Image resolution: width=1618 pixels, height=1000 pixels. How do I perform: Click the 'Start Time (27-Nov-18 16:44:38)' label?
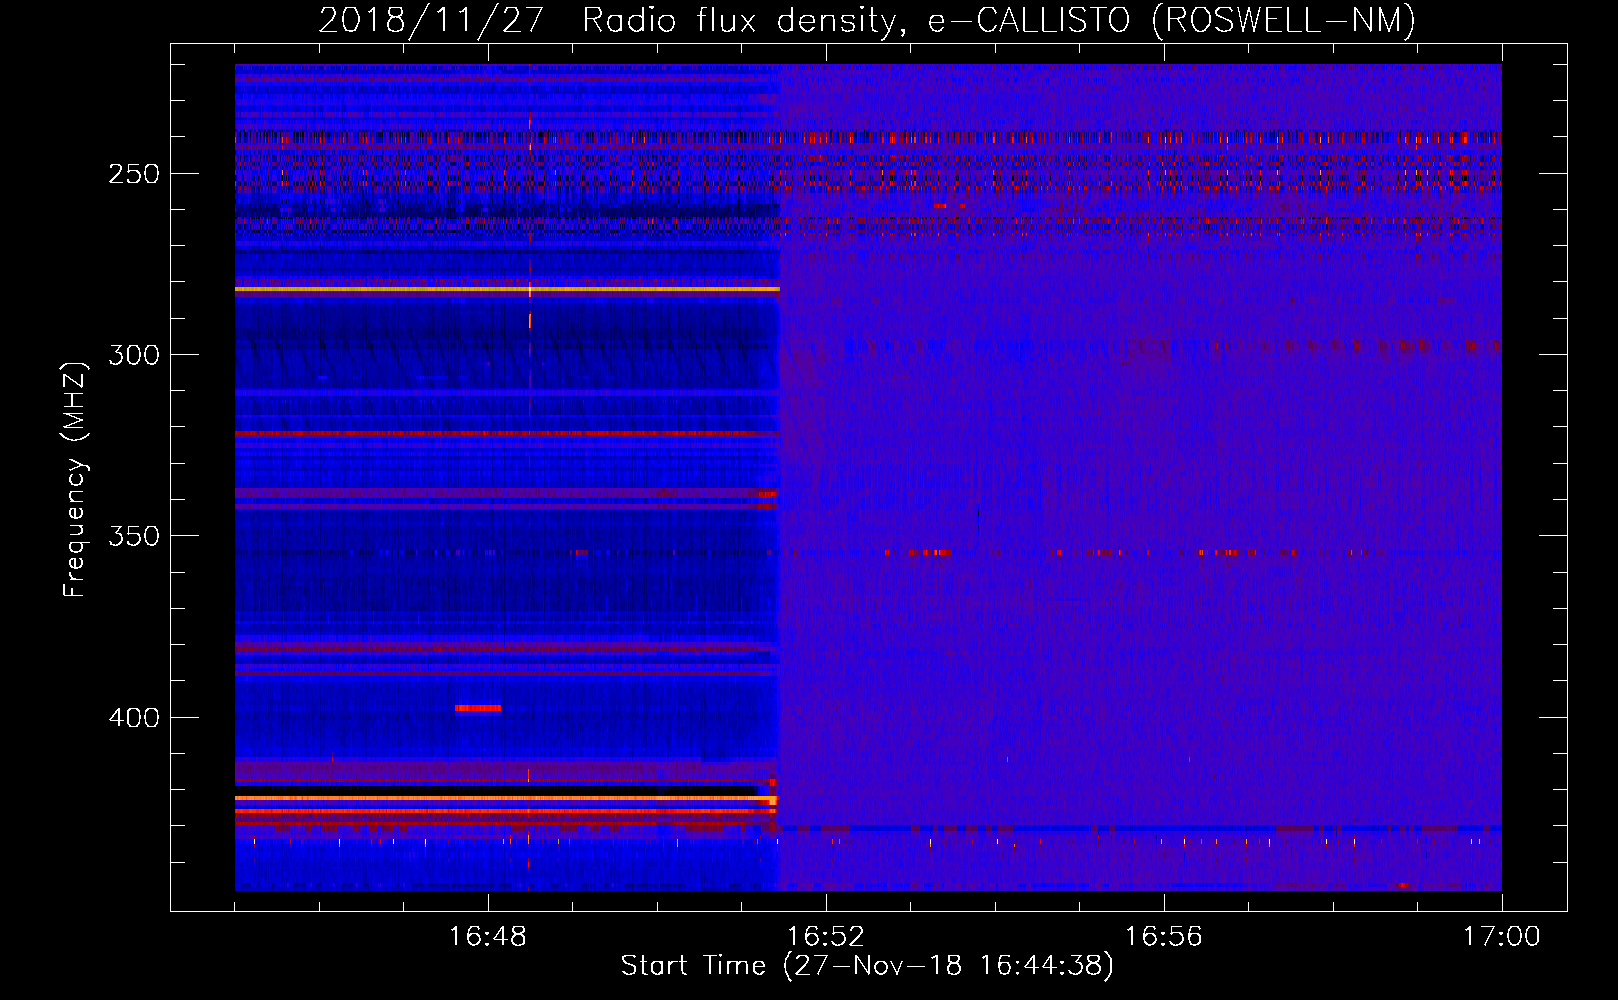(x=867, y=966)
